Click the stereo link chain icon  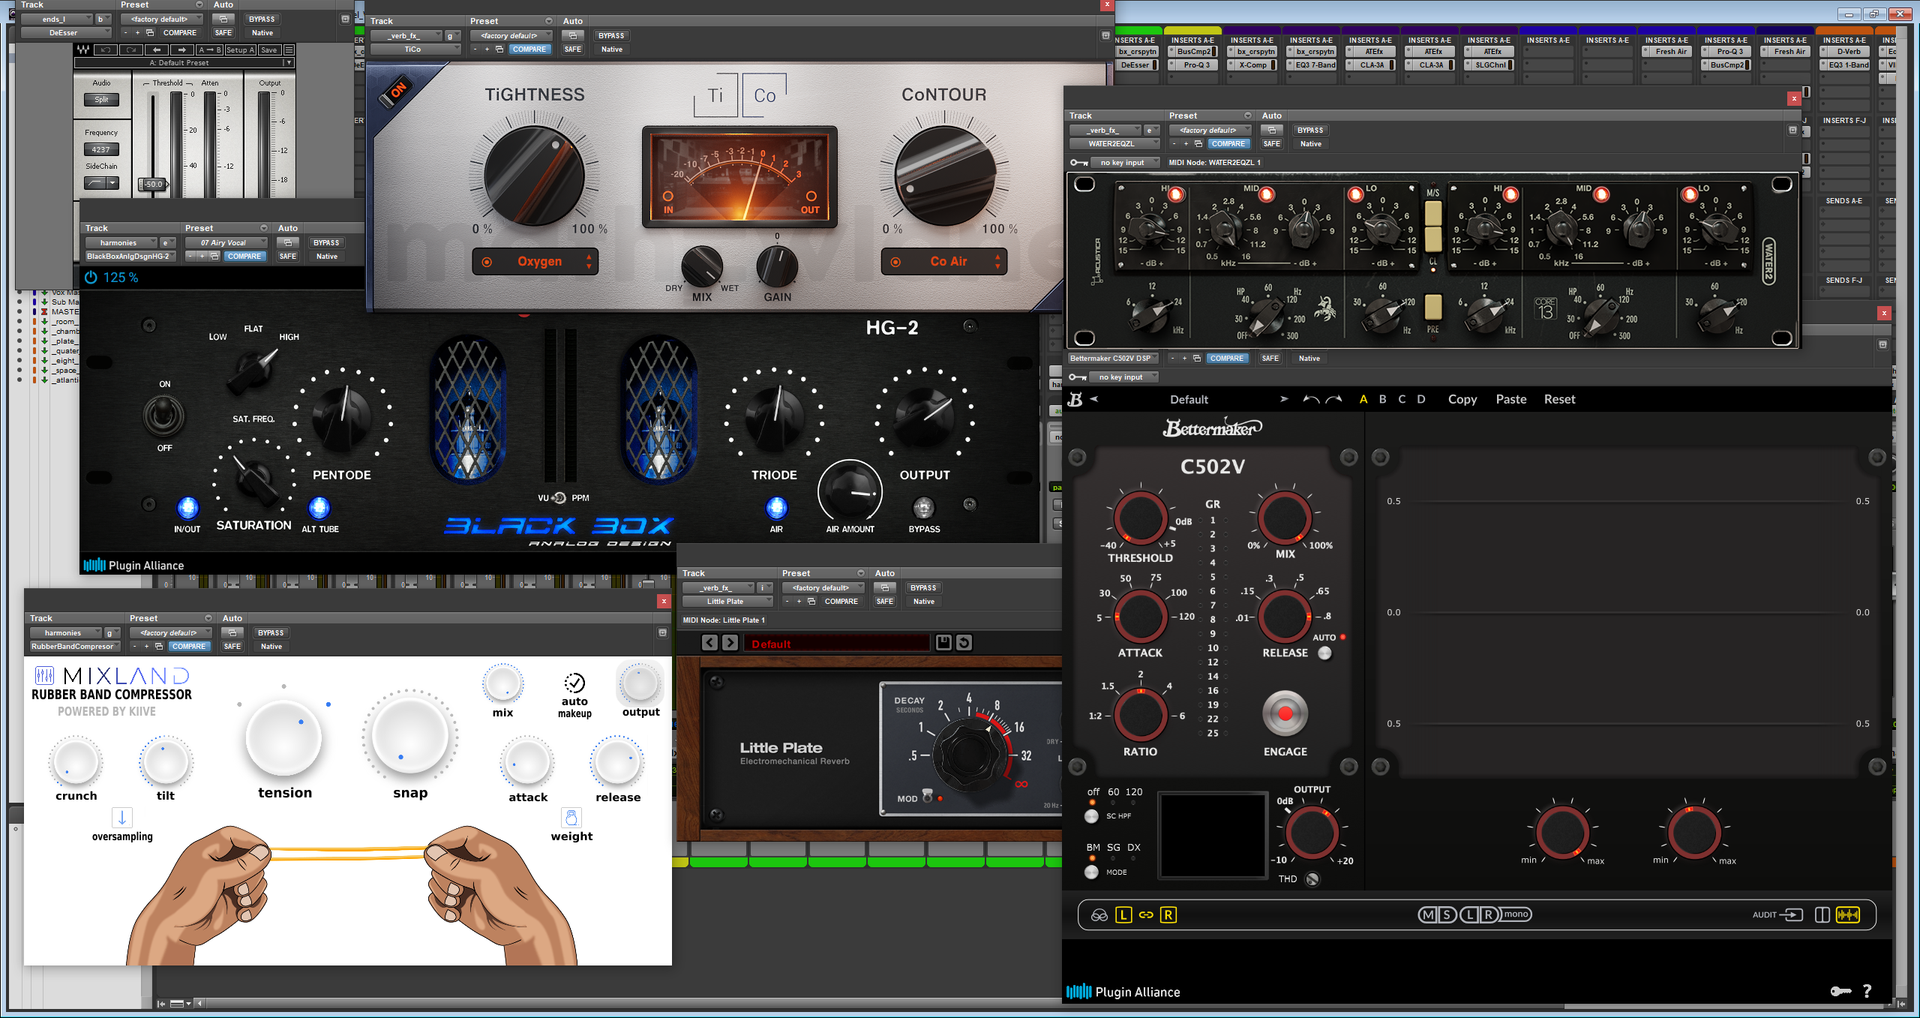click(x=1146, y=915)
